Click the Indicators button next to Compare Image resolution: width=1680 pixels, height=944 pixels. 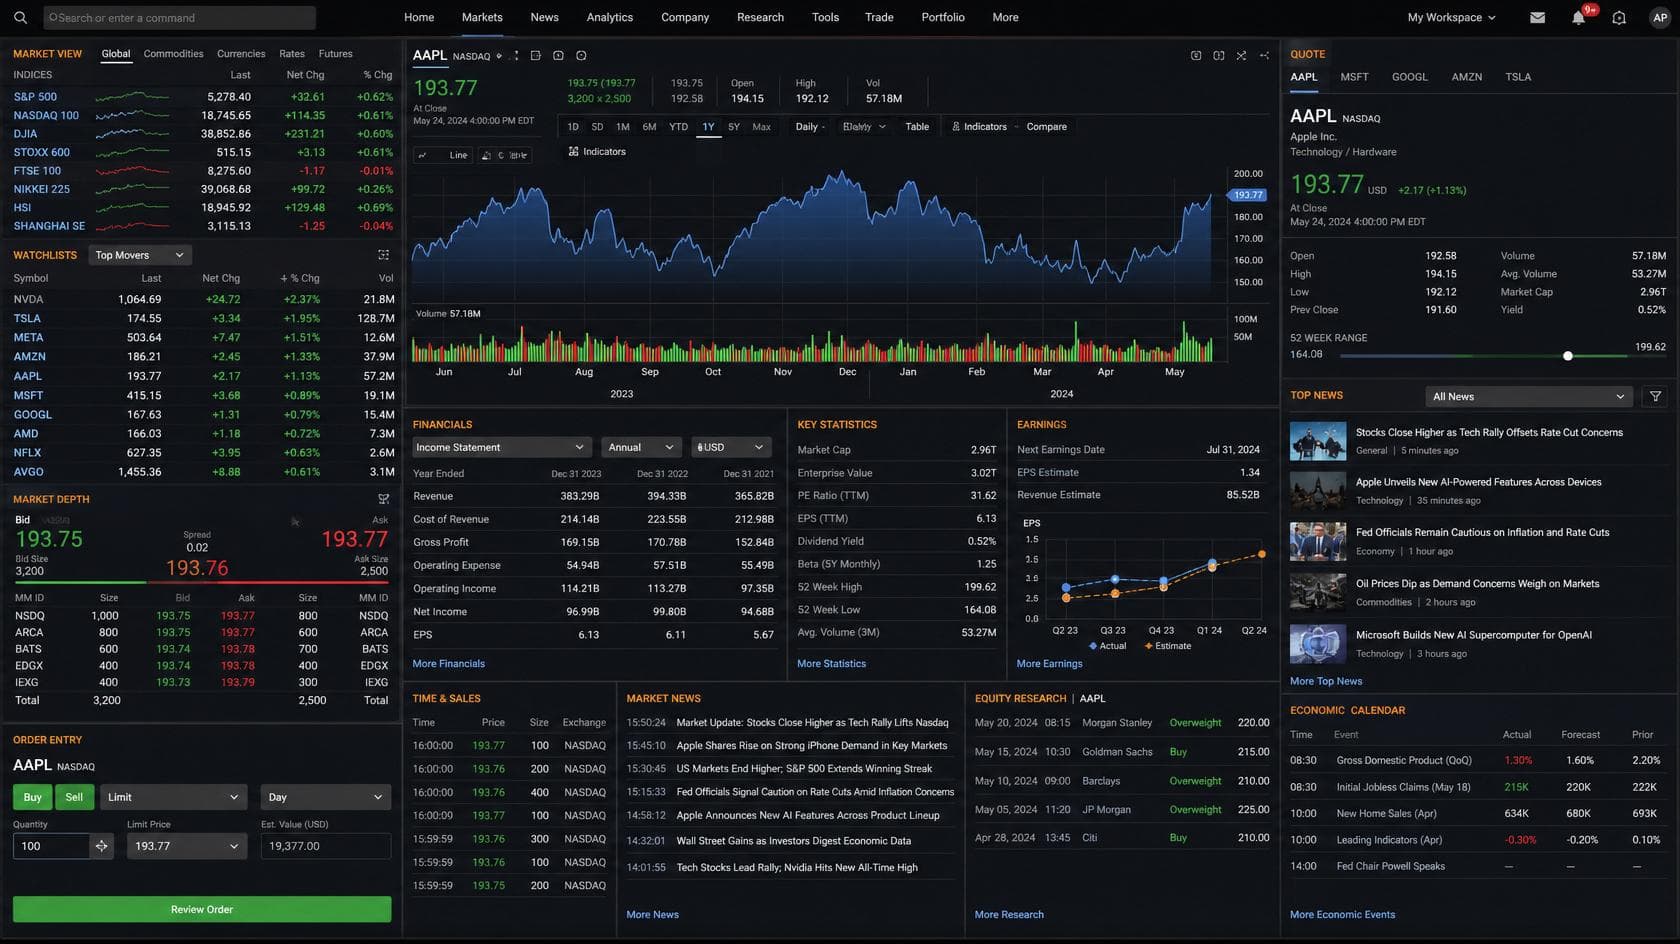(x=979, y=127)
